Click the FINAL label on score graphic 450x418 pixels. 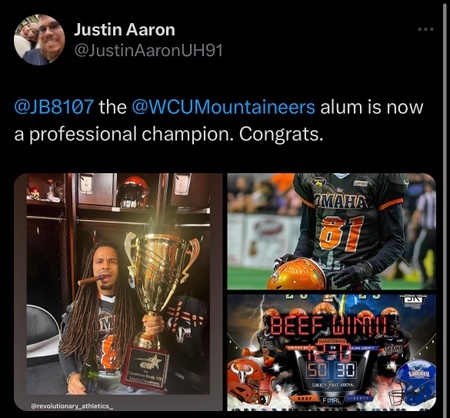(332, 401)
